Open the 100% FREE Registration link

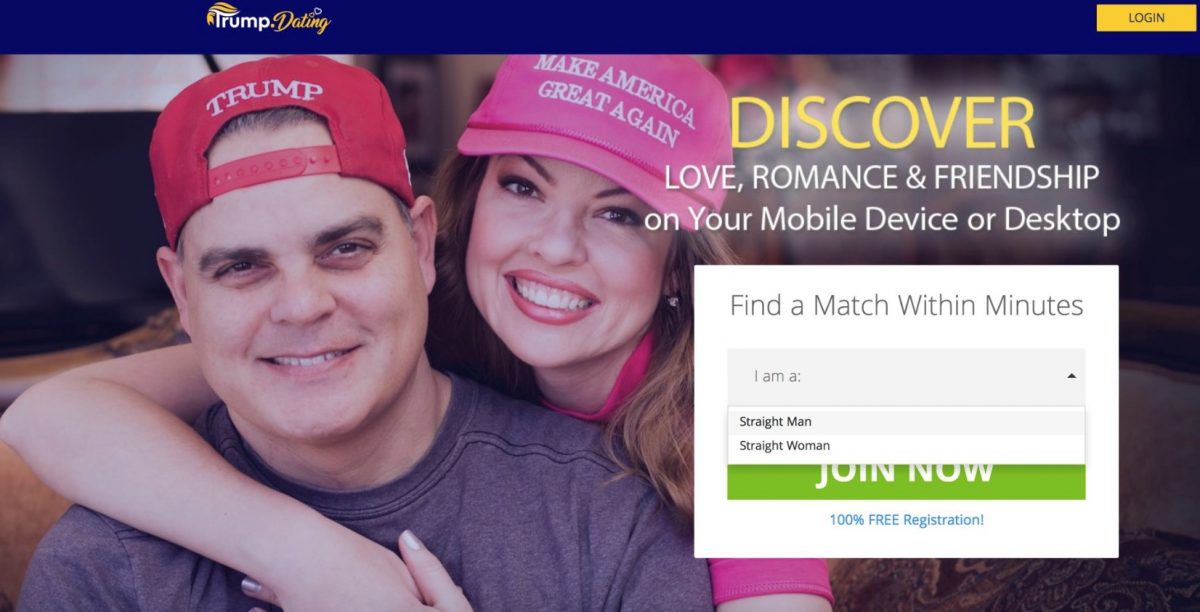coord(906,520)
